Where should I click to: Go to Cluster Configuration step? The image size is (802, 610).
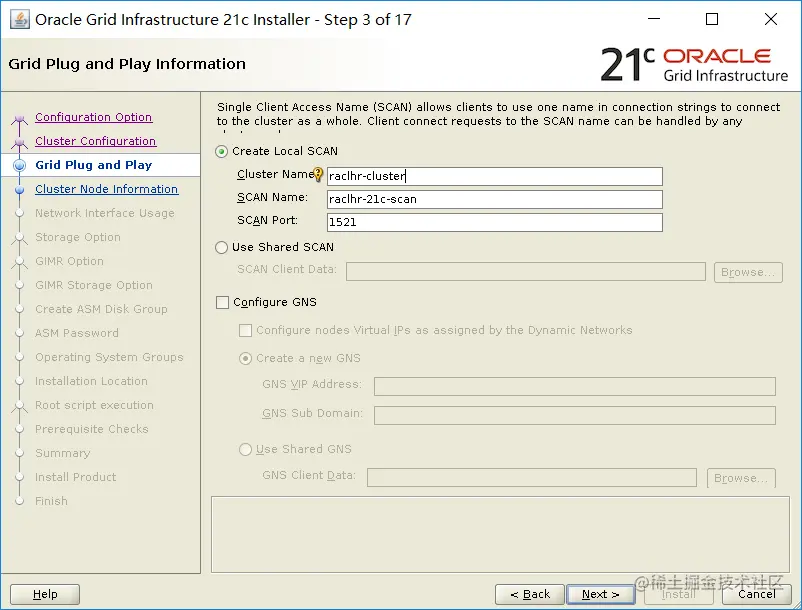[96, 141]
